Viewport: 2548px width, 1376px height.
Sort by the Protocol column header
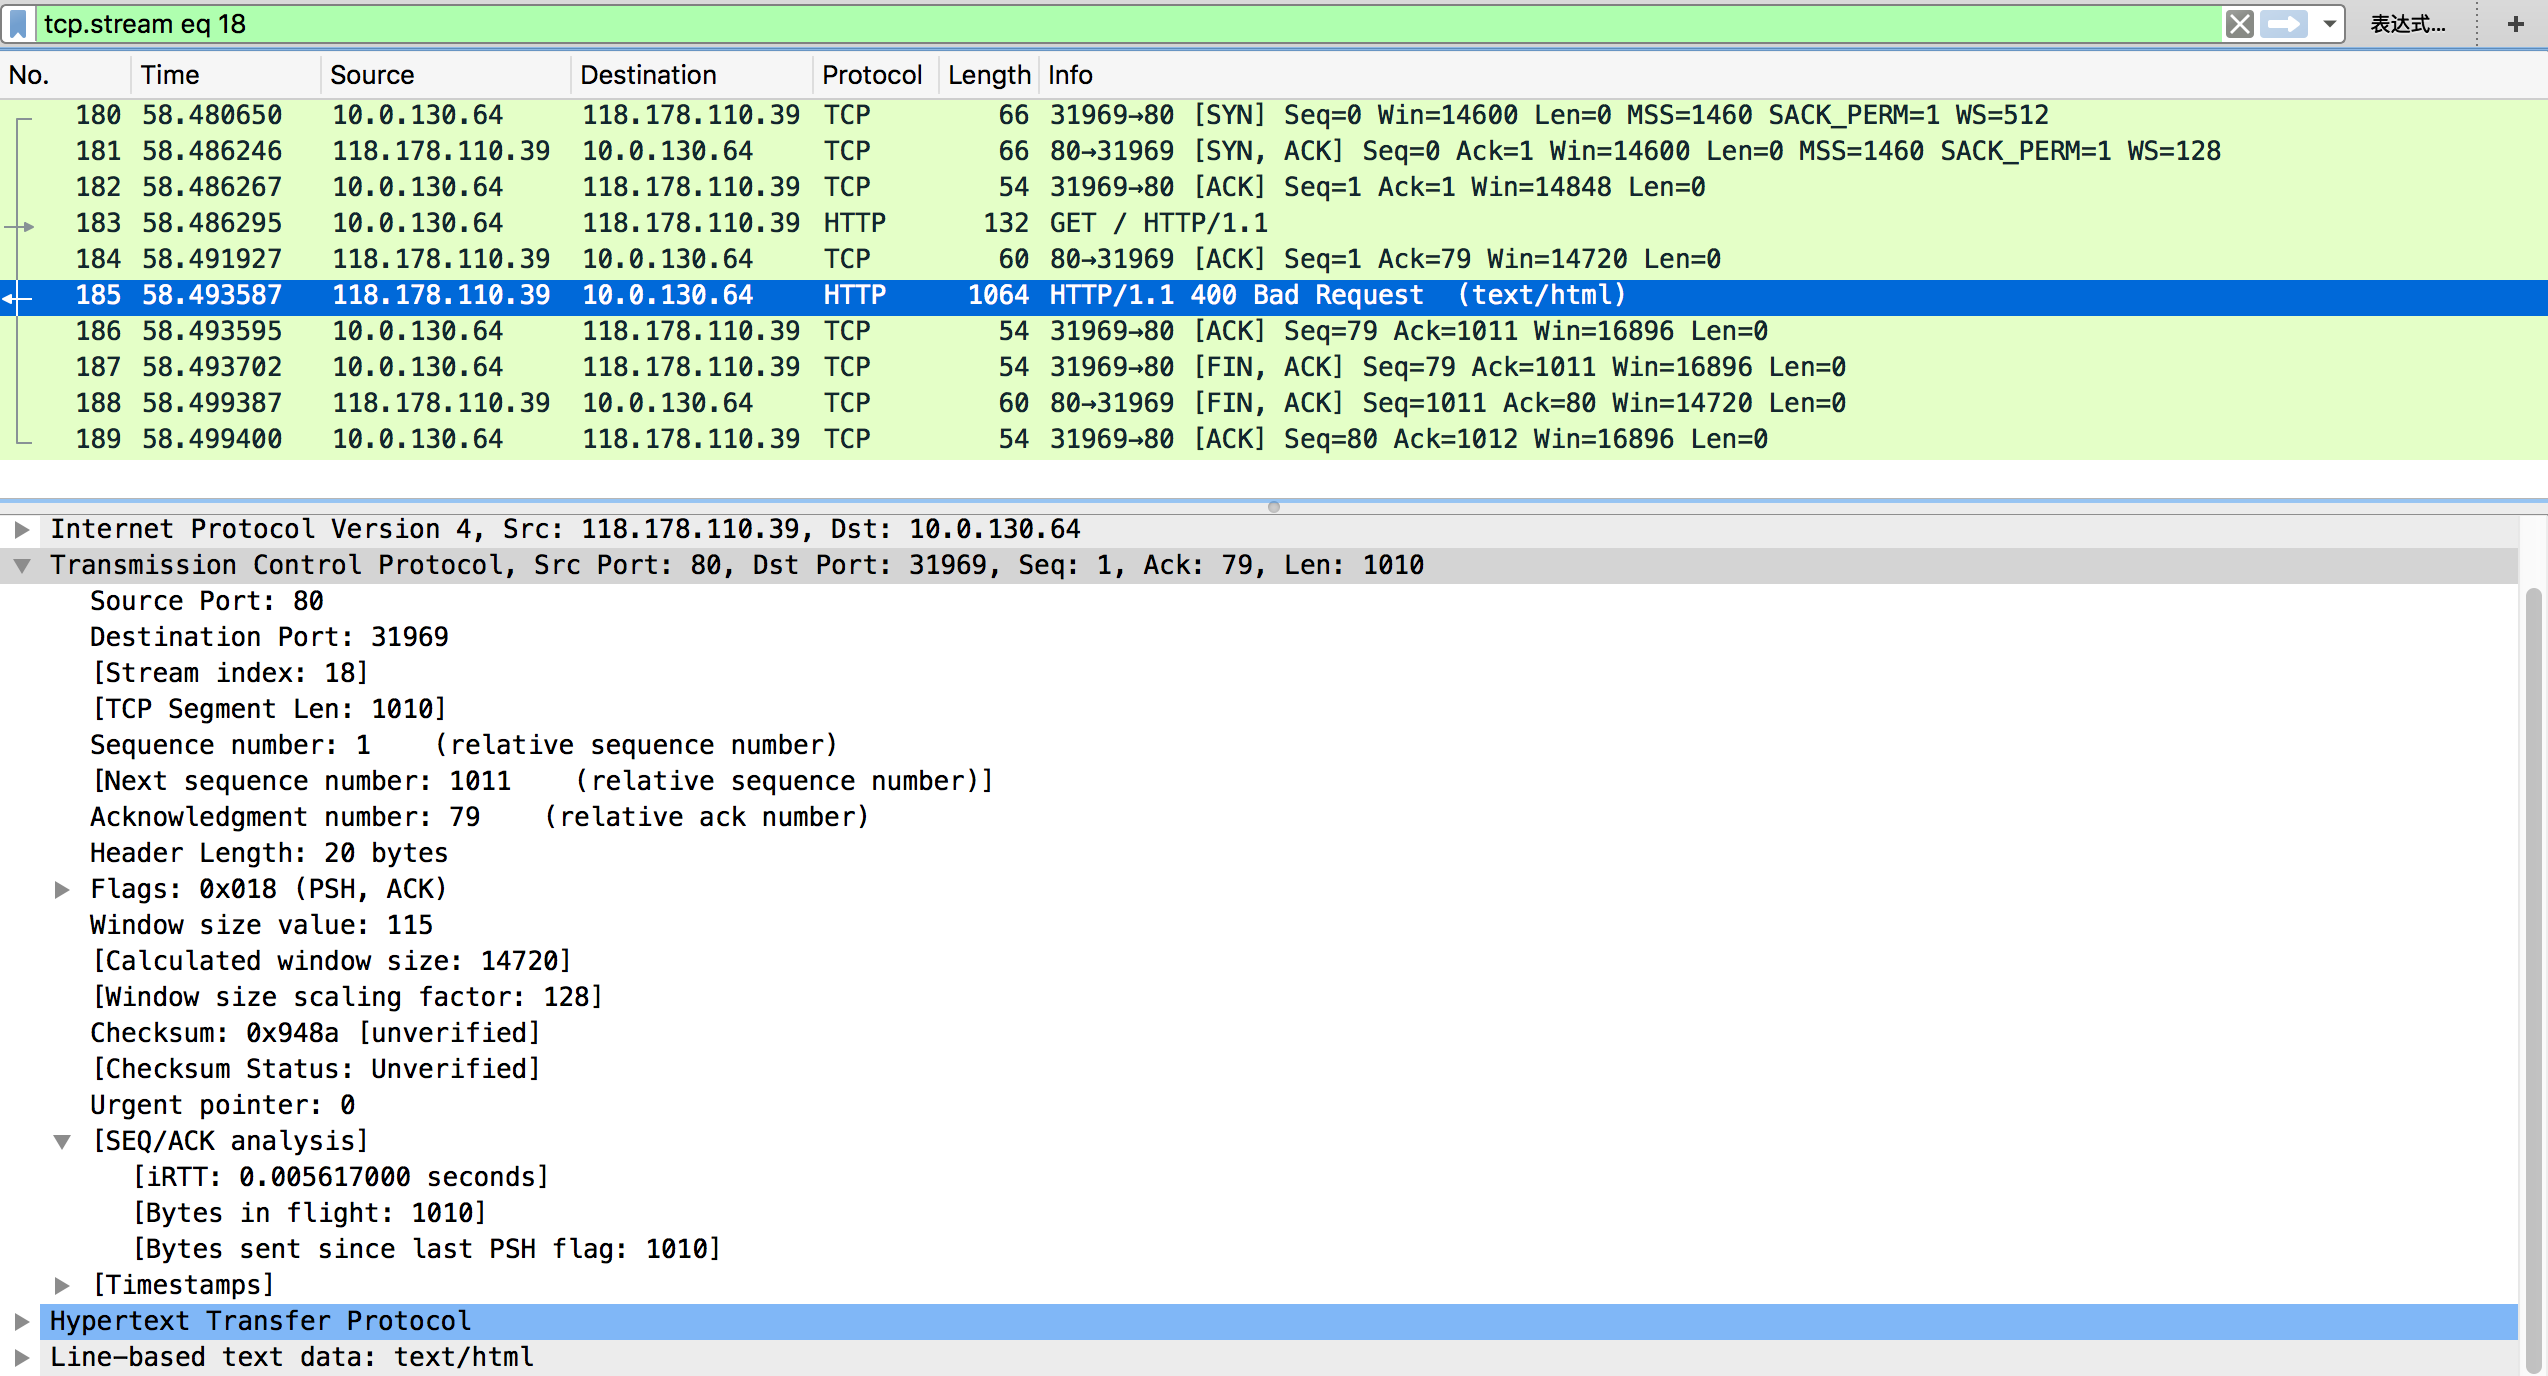coord(871,75)
